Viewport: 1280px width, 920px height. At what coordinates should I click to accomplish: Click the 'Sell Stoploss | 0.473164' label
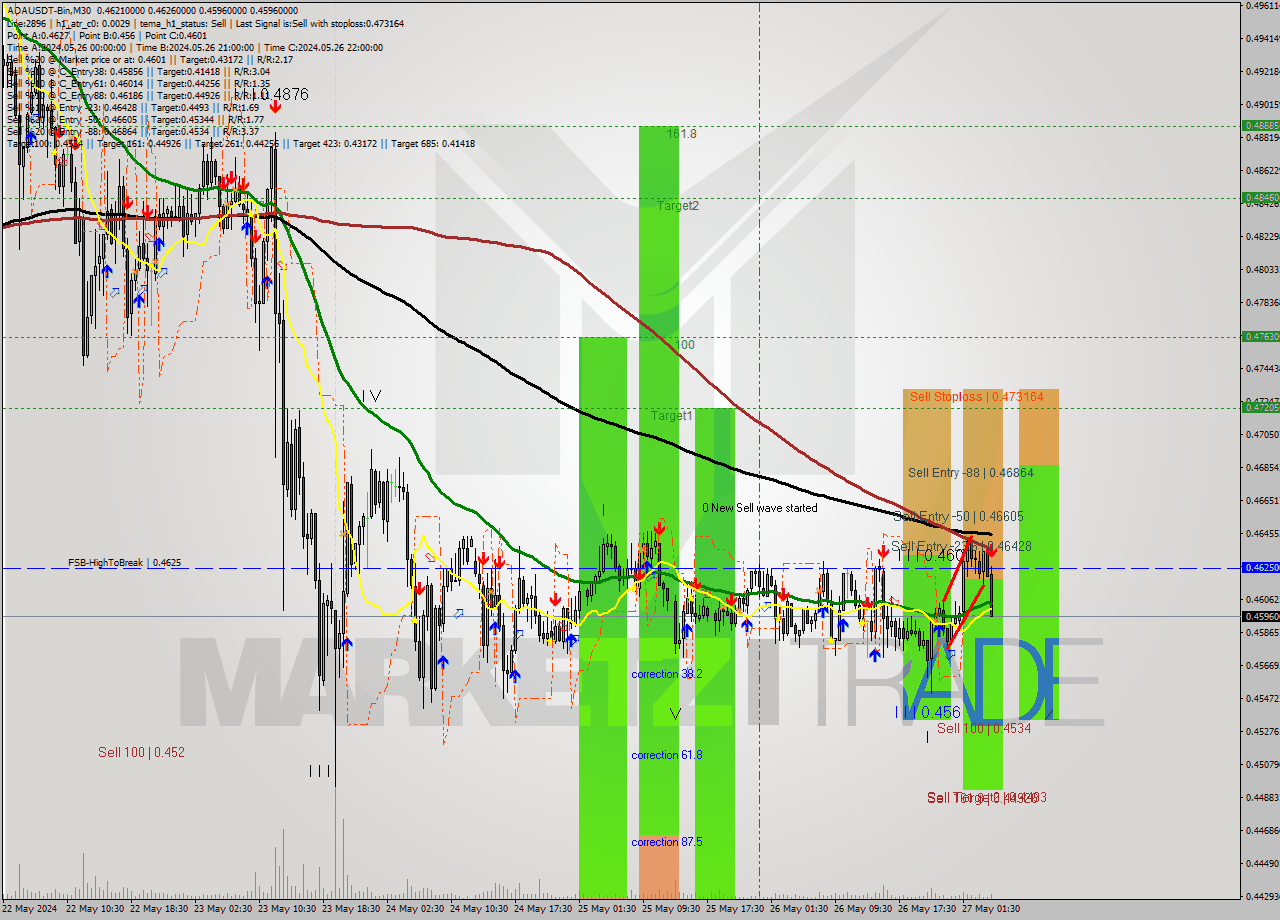click(976, 397)
